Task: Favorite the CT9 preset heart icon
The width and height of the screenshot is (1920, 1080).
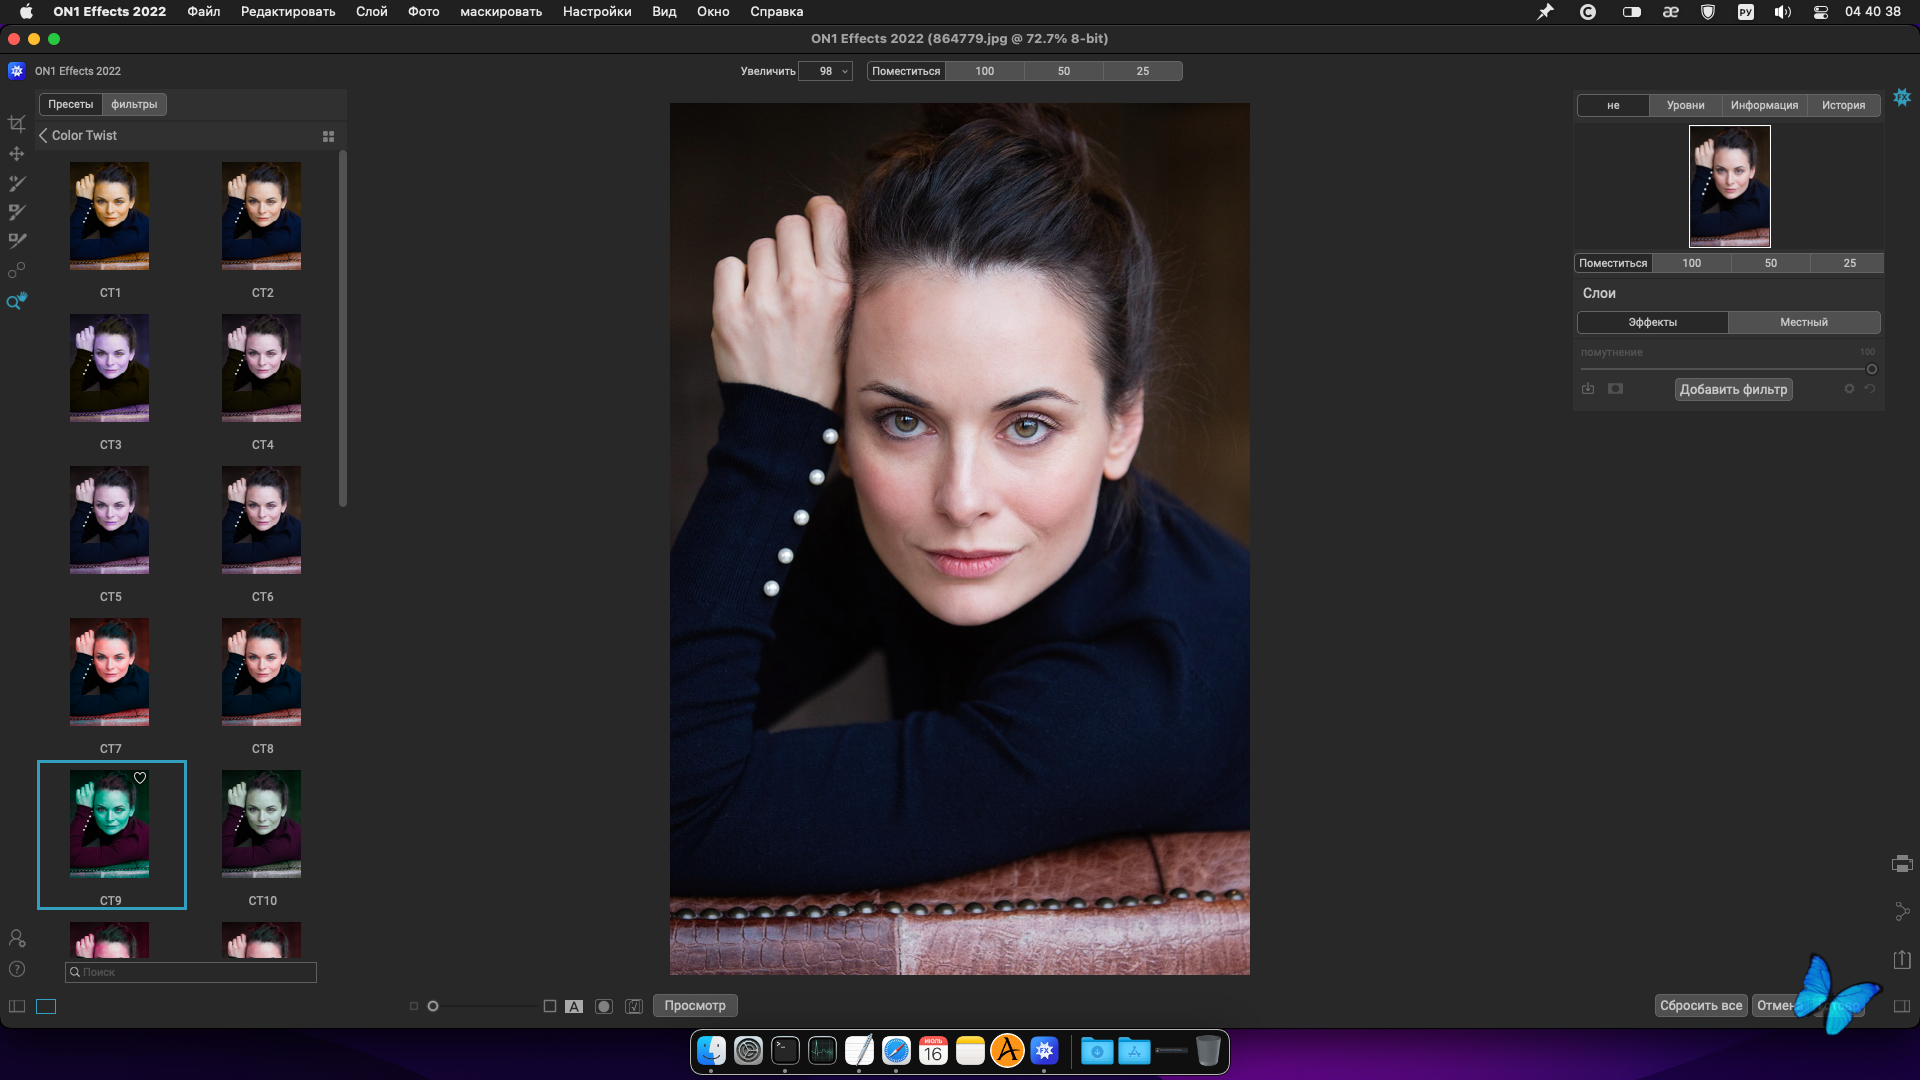Action: pos(140,778)
